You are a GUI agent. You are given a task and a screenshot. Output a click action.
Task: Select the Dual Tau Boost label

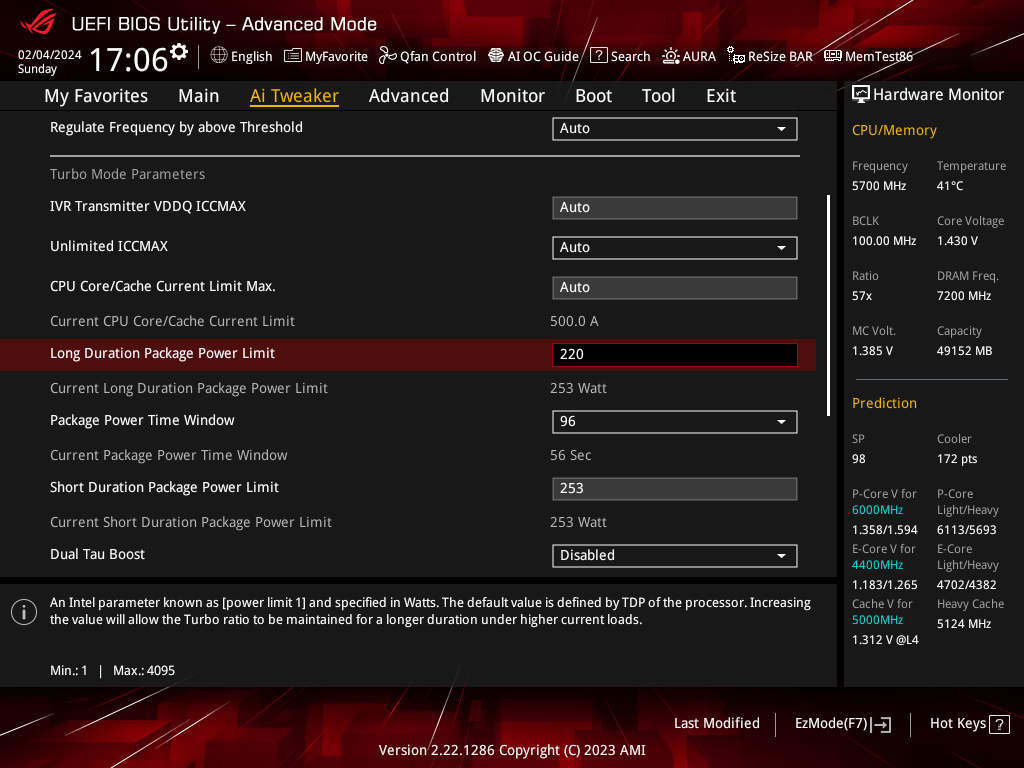click(x=97, y=554)
